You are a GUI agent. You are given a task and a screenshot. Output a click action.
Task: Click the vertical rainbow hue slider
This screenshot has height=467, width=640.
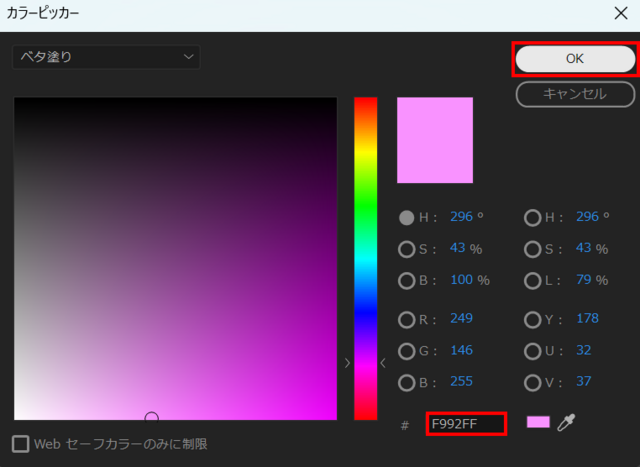click(x=365, y=258)
